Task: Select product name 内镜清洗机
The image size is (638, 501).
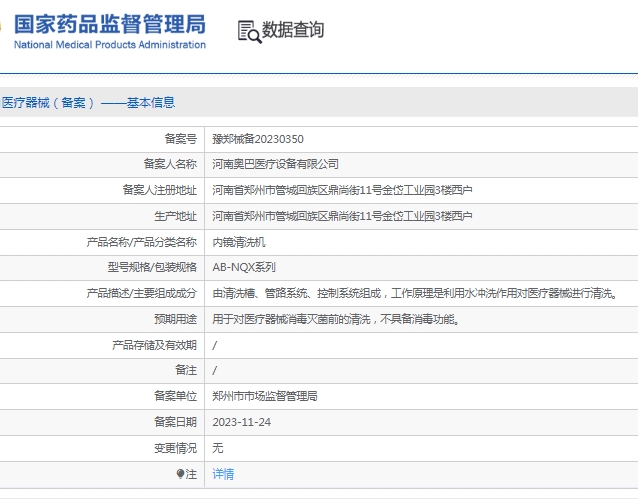Action: pos(239,242)
